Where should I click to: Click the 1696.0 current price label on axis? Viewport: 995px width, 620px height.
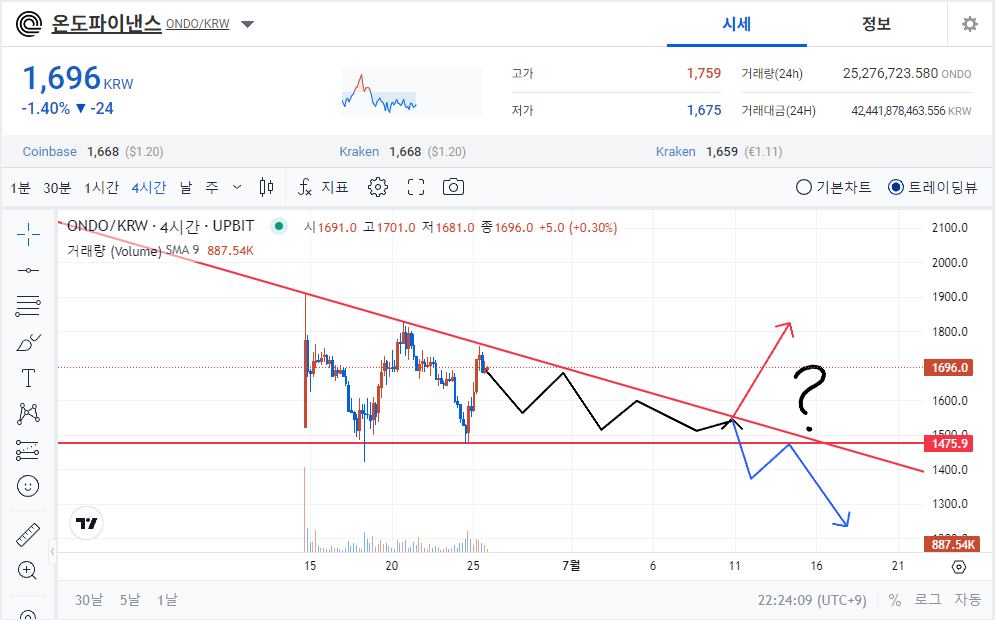[x=949, y=367]
